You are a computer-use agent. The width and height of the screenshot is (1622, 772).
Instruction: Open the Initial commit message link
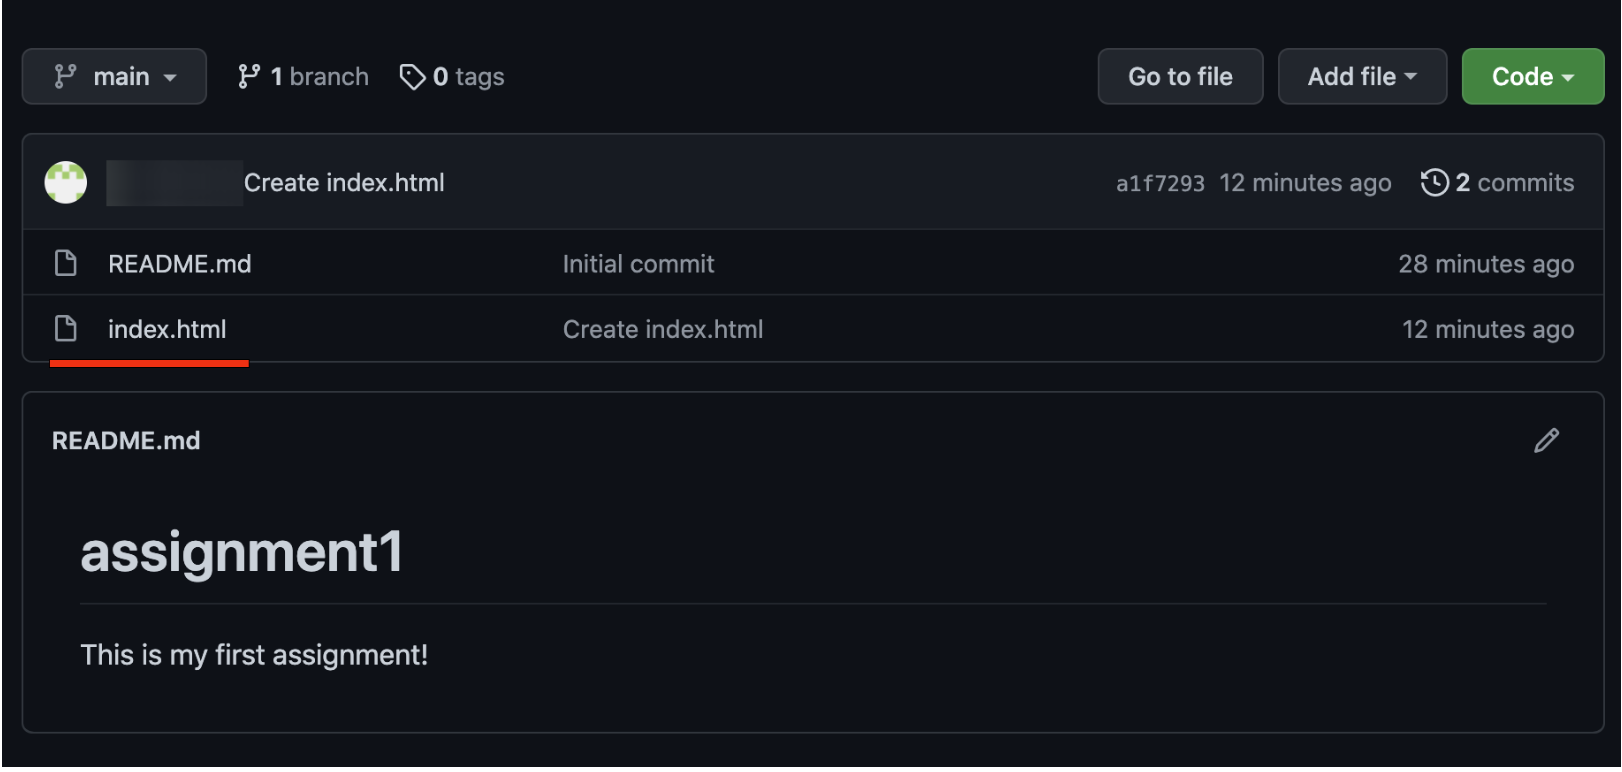(638, 264)
